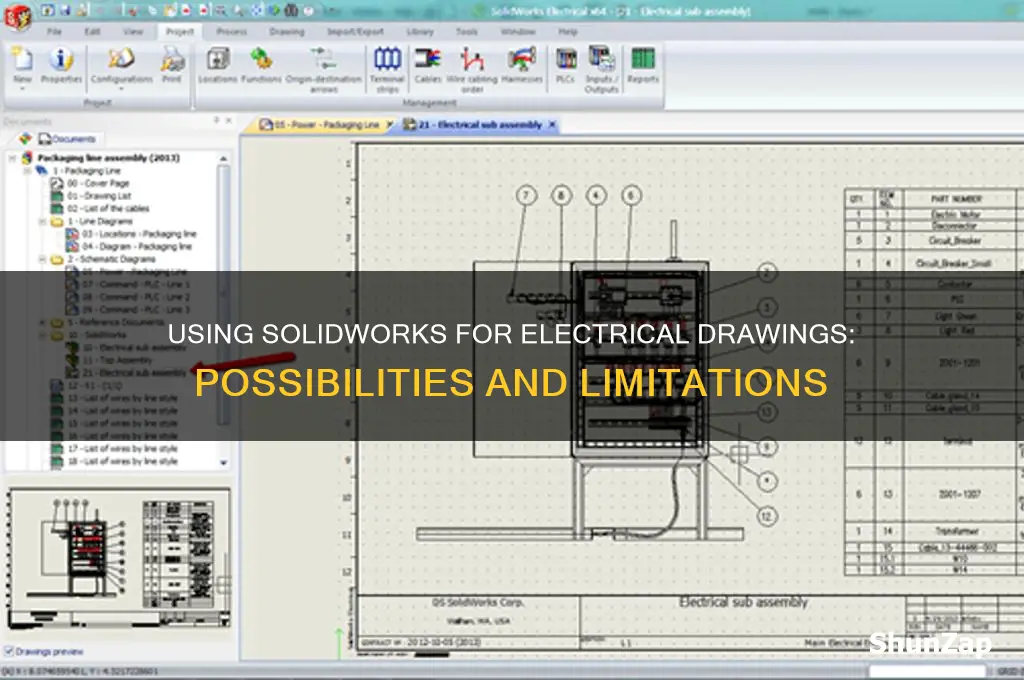Click the 01 - Drawing List report icon

click(57, 196)
